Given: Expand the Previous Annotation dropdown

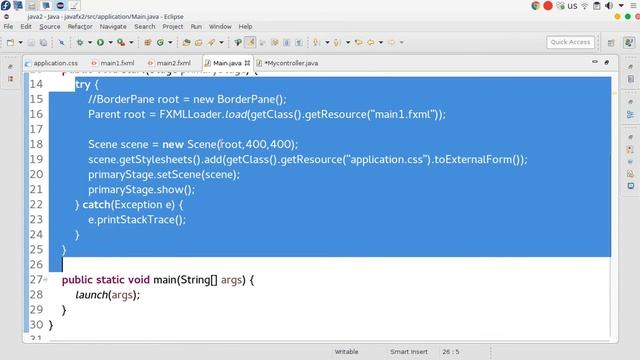Looking at the screenshot, I should click(348, 42).
